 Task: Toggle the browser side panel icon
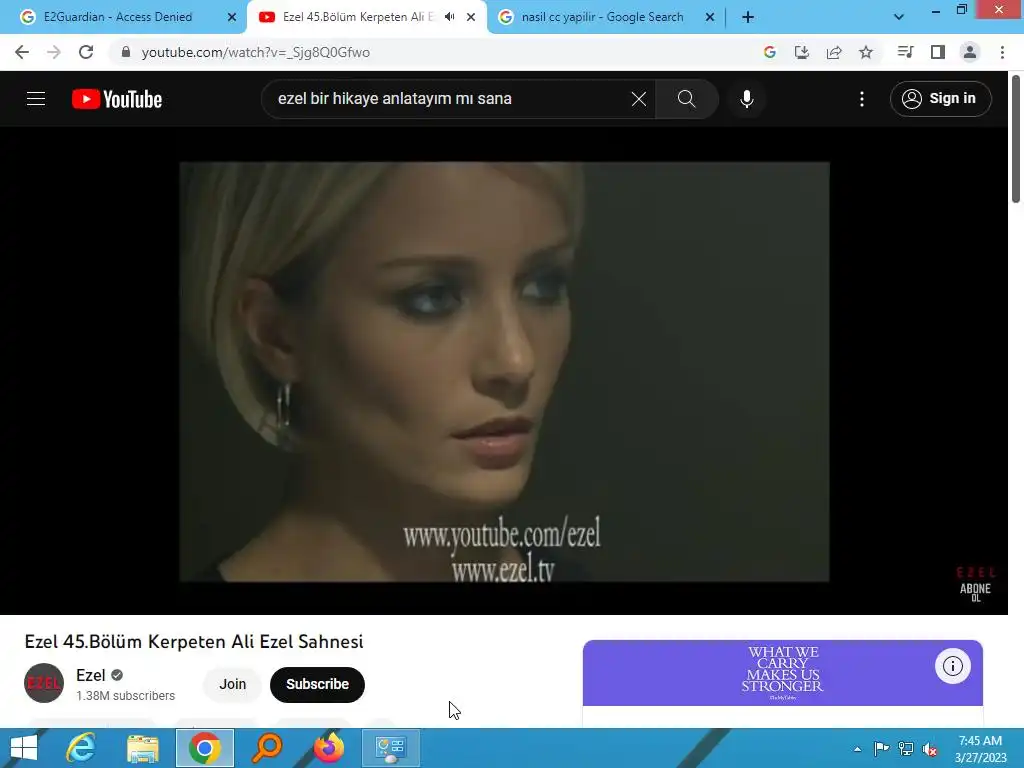tap(938, 52)
